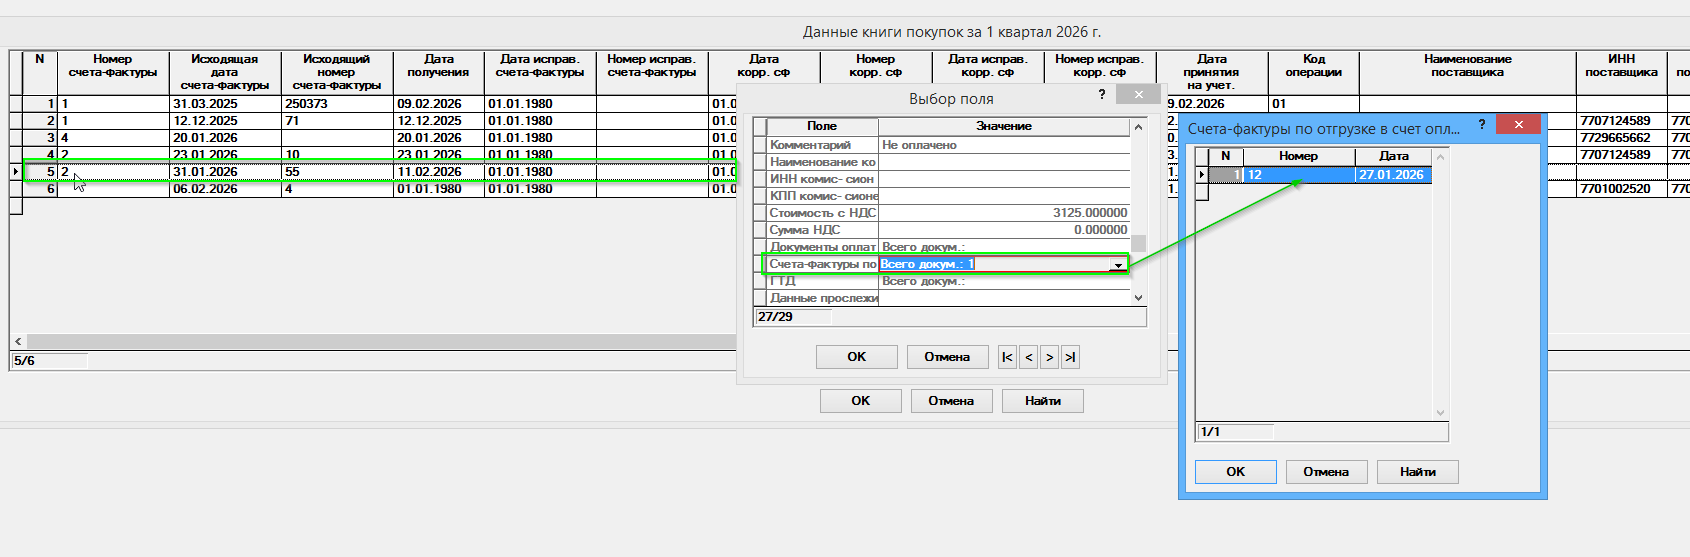Jump to first record in Выбор поля

click(x=1007, y=357)
